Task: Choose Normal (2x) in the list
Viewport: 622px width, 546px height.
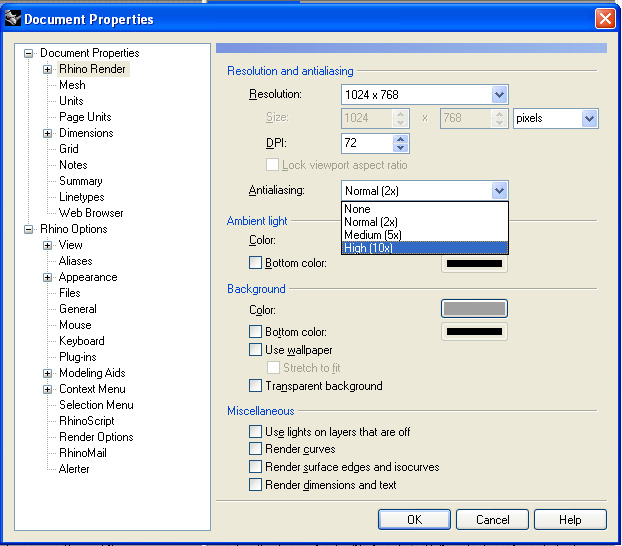Action: tap(424, 222)
